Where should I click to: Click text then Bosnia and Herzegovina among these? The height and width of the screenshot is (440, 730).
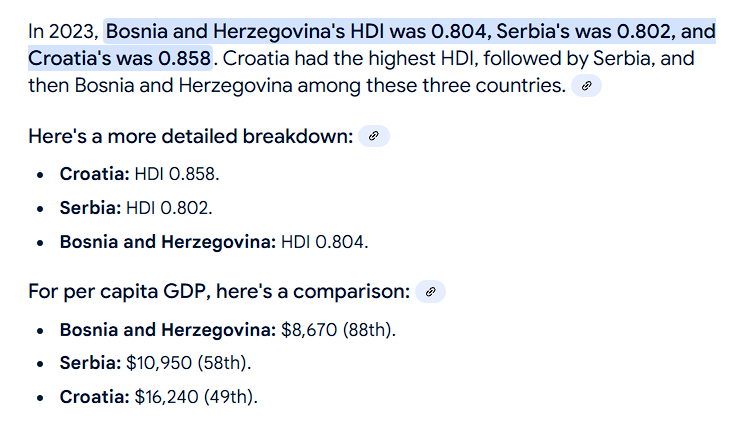[x=223, y=85]
